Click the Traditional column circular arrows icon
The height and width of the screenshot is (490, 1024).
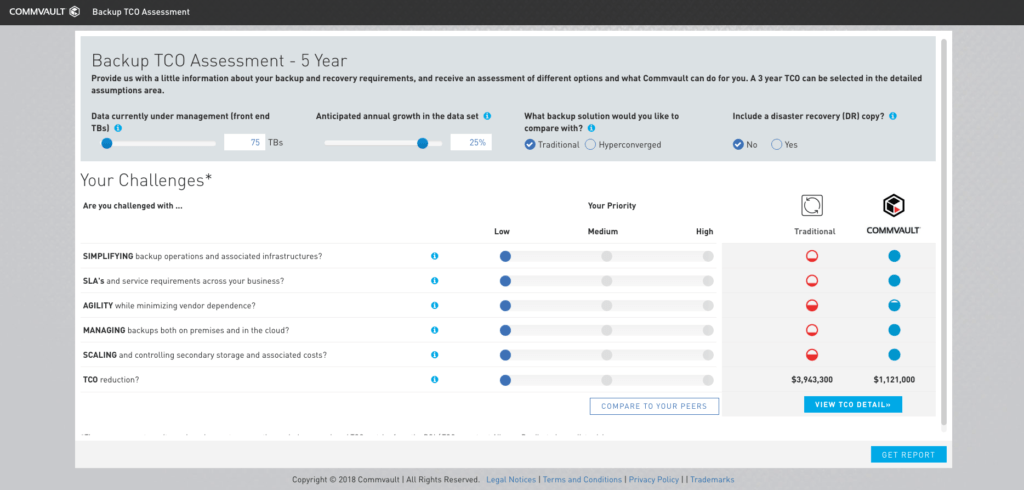pos(812,205)
